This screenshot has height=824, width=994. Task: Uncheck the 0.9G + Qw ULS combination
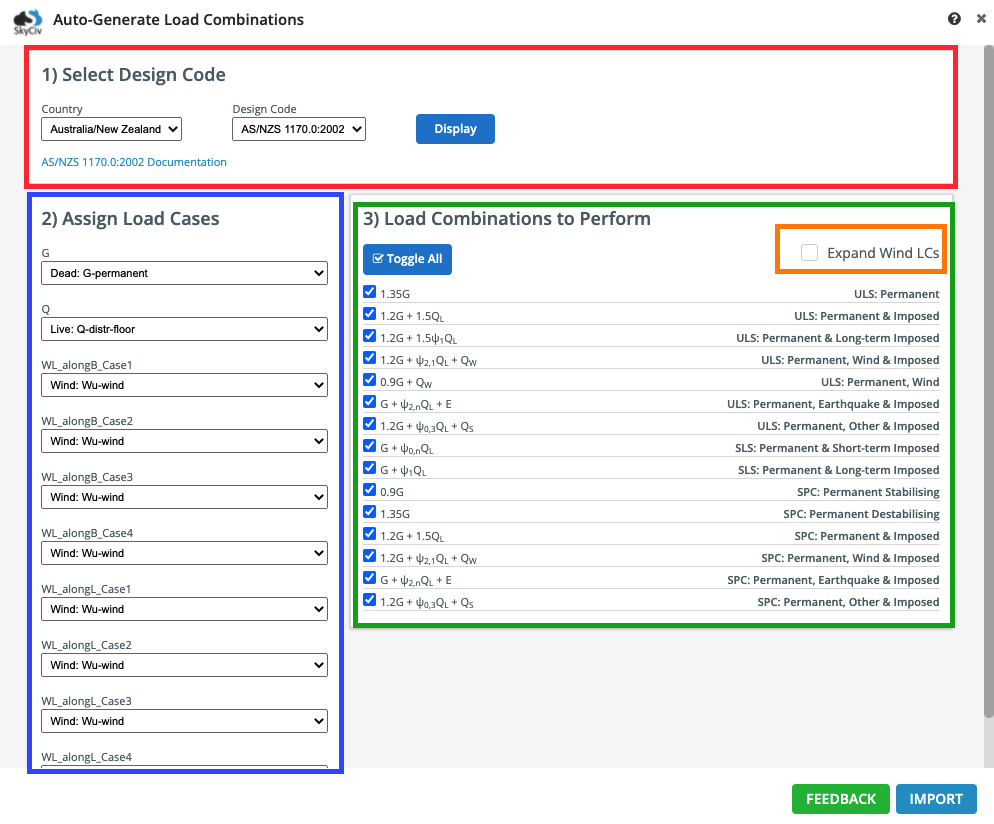pyautogui.click(x=370, y=380)
